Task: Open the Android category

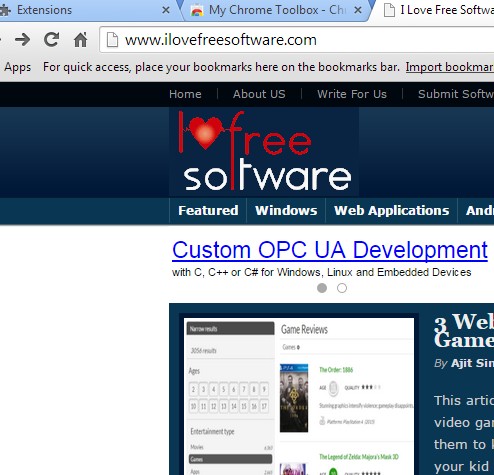Action: (476, 210)
